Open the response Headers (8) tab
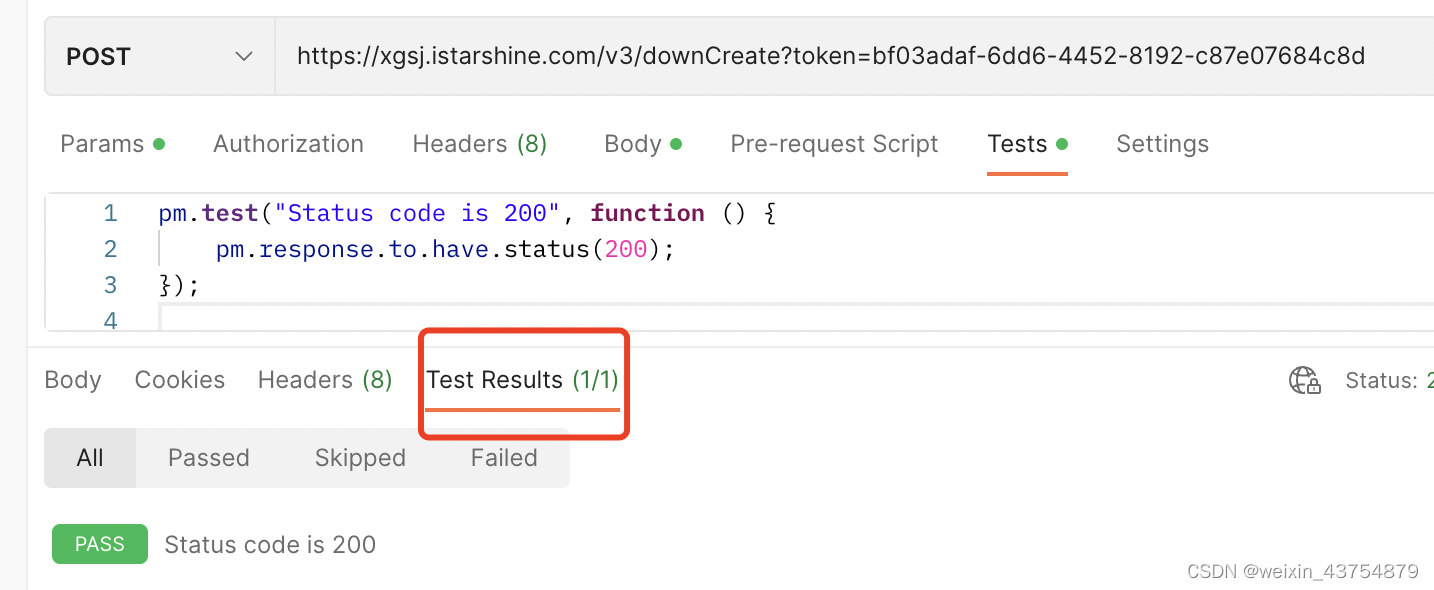 tap(325, 380)
